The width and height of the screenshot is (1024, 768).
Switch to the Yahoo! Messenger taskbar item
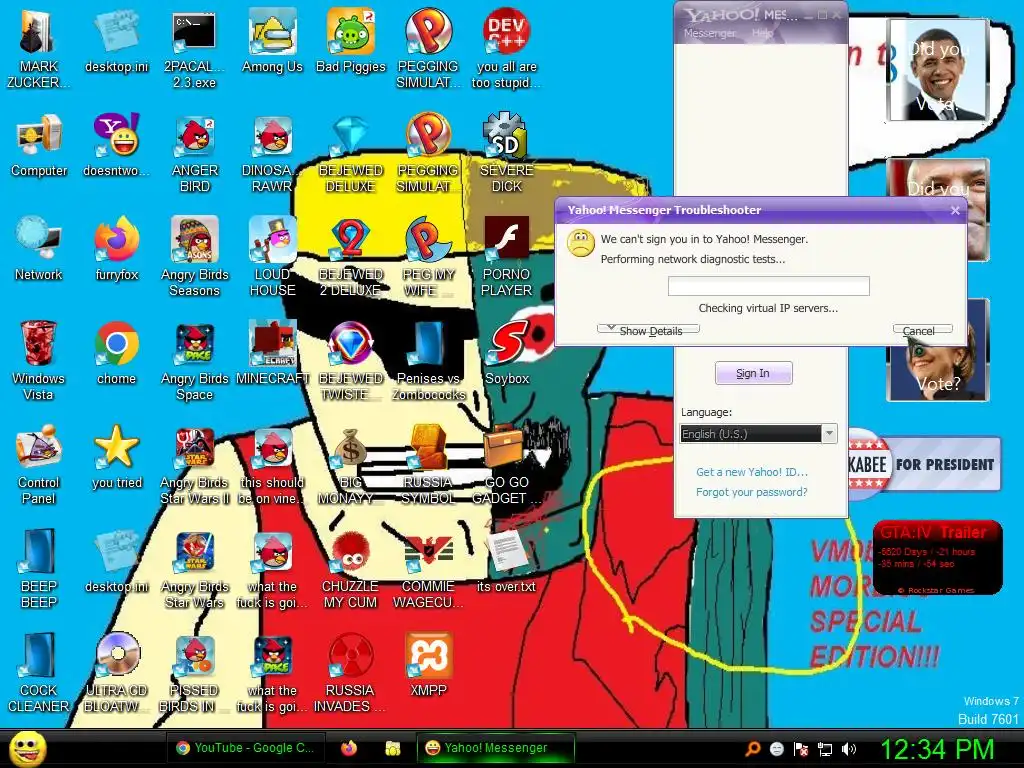click(496, 748)
